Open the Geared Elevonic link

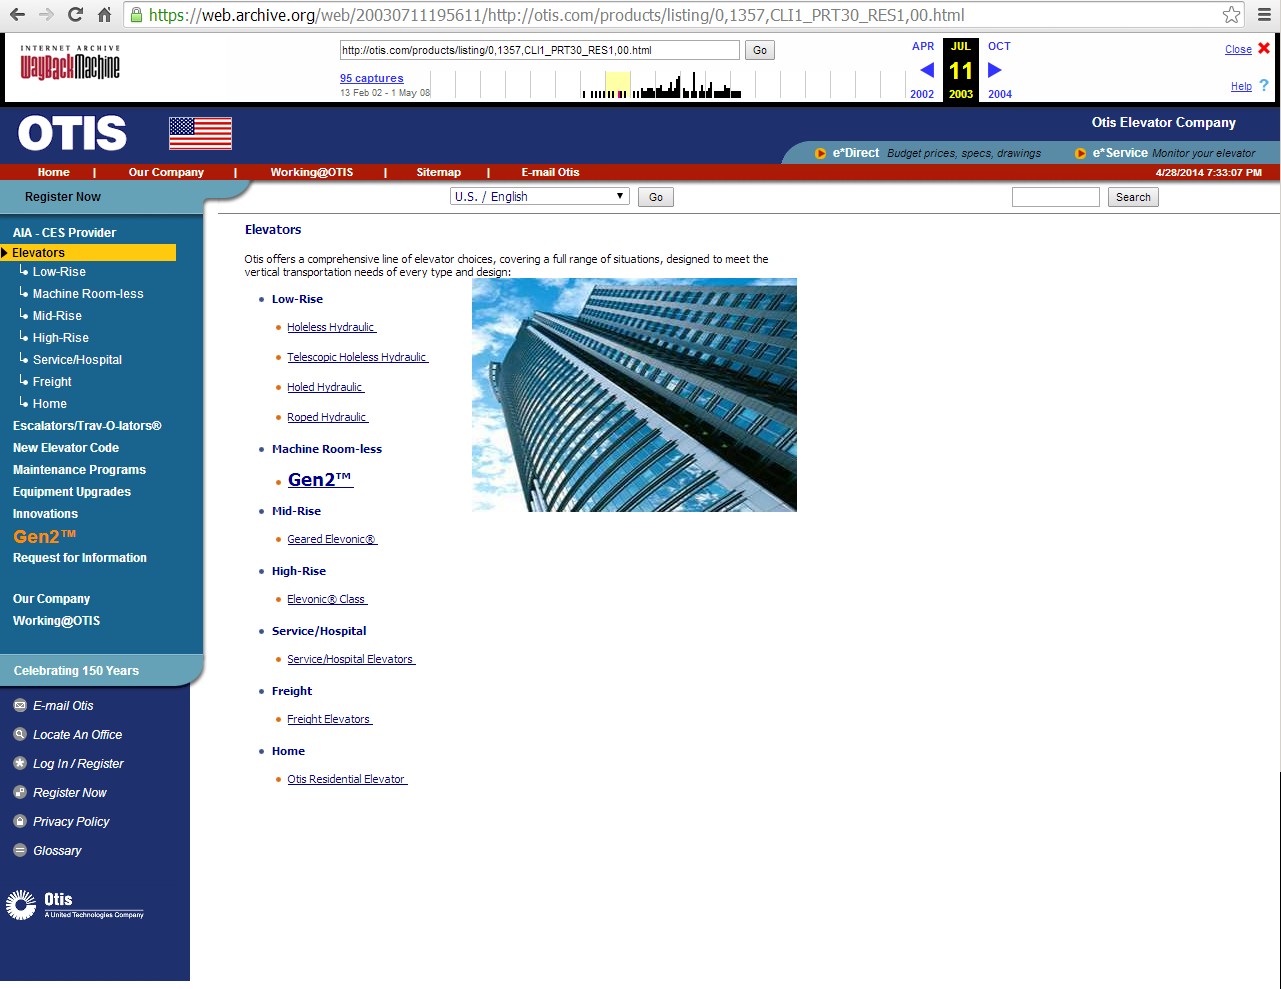coord(332,539)
